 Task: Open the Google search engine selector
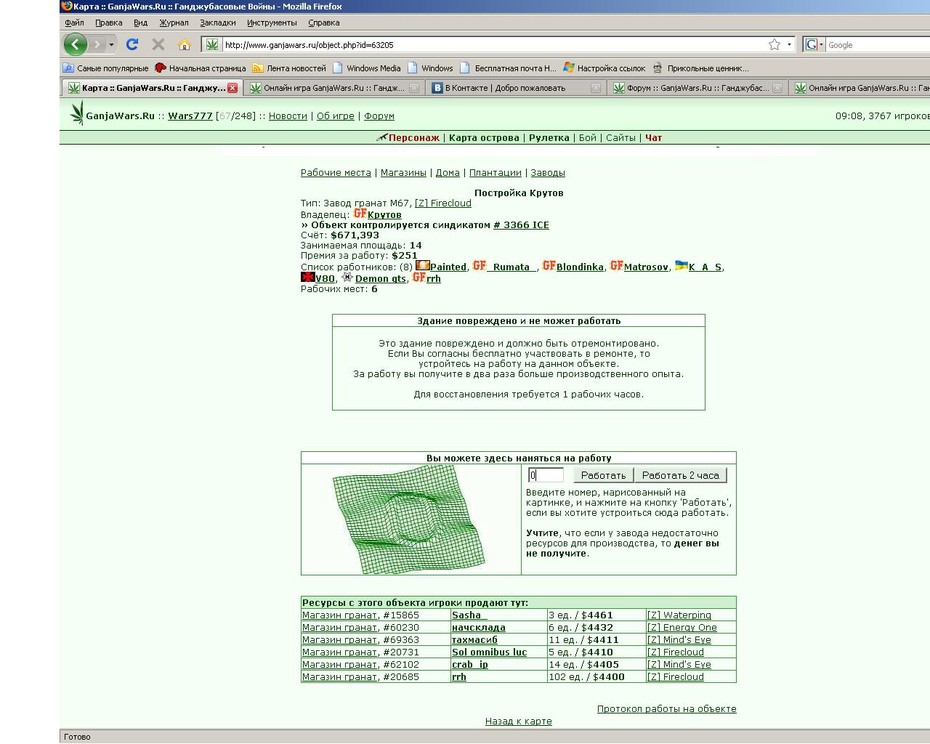click(x=814, y=44)
